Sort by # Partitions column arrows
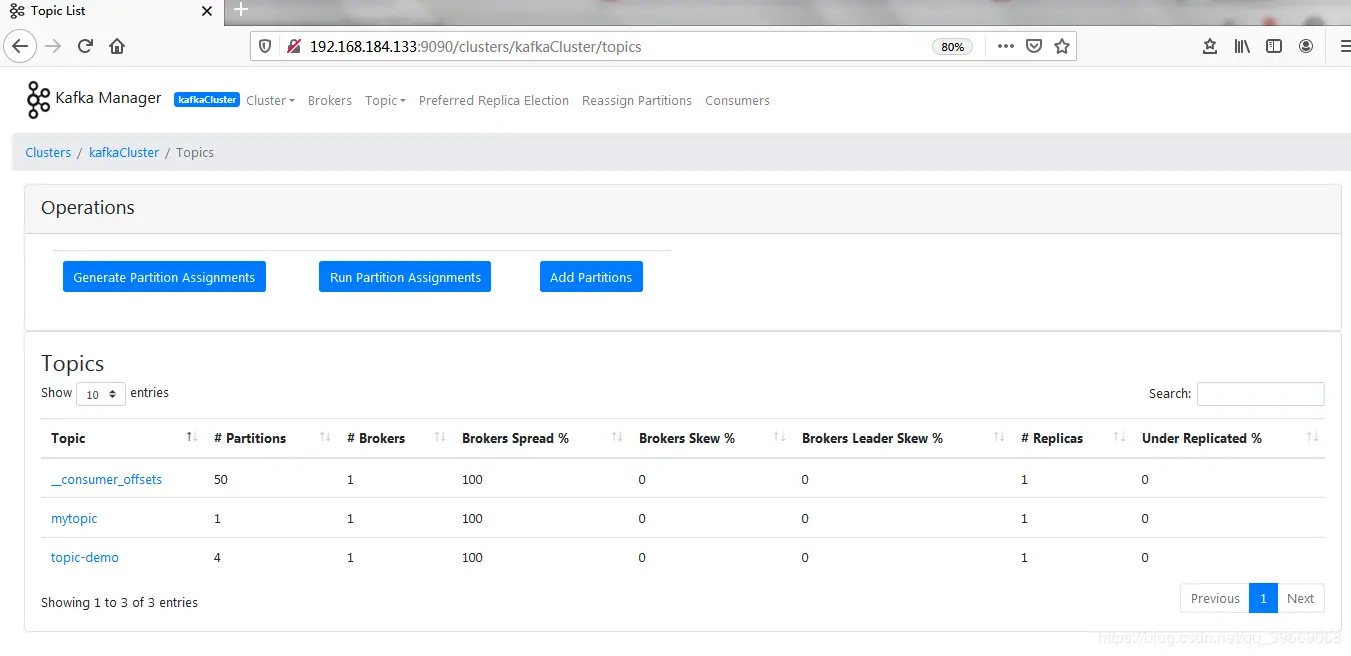1351x656 pixels. [324, 438]
